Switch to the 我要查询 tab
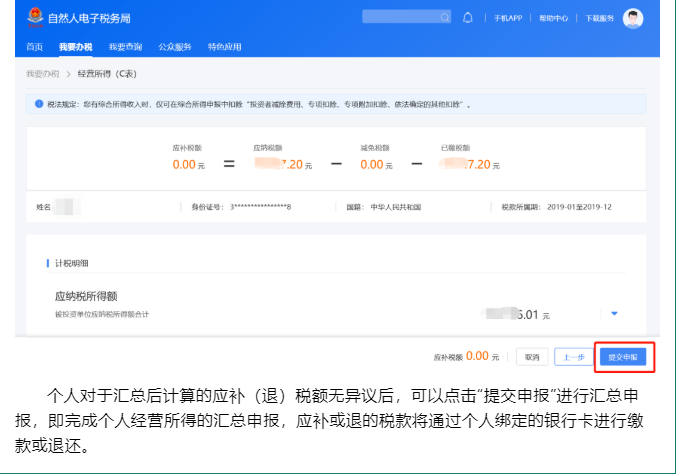 point(125,47)
